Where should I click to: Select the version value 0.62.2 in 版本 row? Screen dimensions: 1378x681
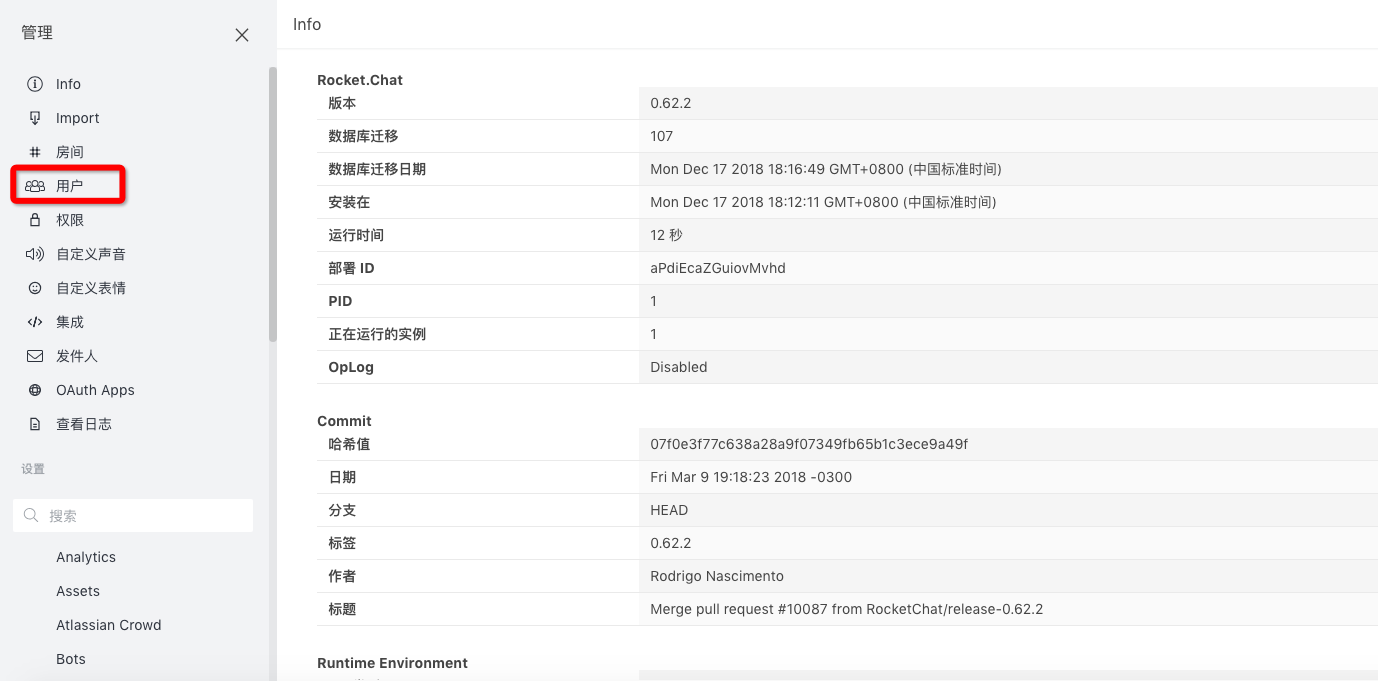point(671,103)
